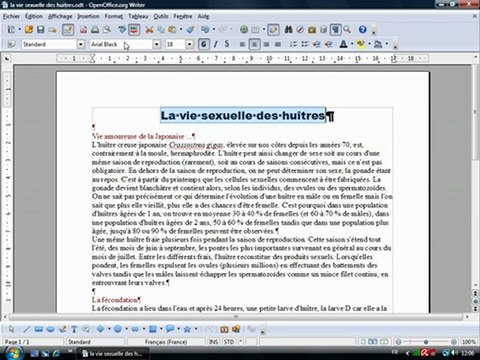This screenshot has height=360, width=480.
Task: Open Styles and Formatting window icon
Action: click(x=11, y=44)
